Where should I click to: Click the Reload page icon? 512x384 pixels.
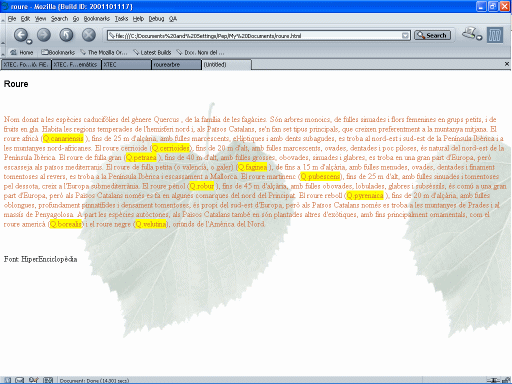pos(66,35)
